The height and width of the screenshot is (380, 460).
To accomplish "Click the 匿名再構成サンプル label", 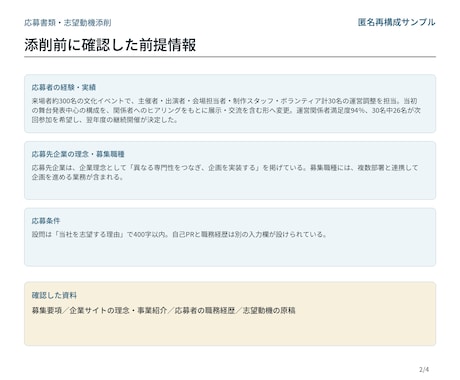I will click(397, 22).
